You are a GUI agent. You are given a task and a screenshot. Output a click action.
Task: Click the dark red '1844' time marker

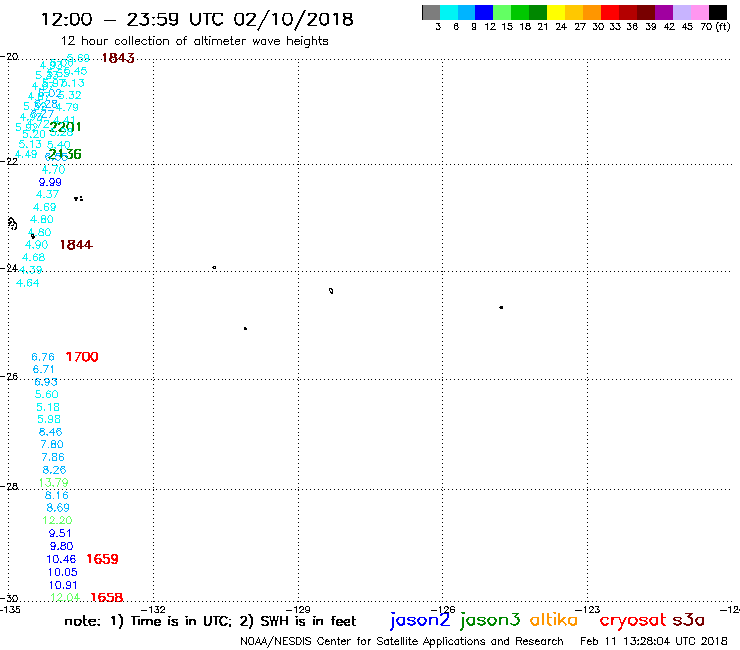point(76,245)
